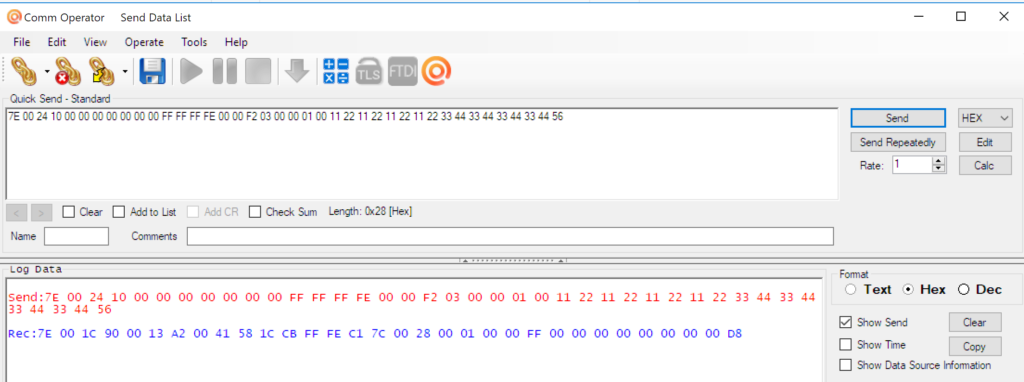The image size is (1024, 382).
Task: Open connection via chain link icon
Action: coord(25,71)
